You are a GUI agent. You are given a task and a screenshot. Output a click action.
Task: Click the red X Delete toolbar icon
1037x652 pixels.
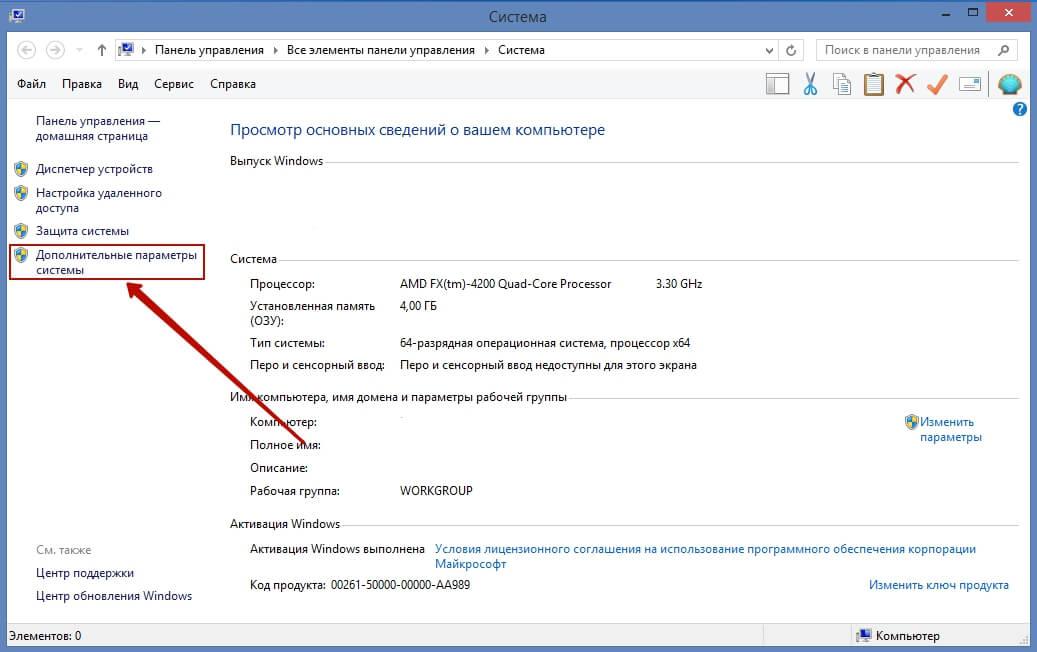pyautogui.click(x=905, y=84)
